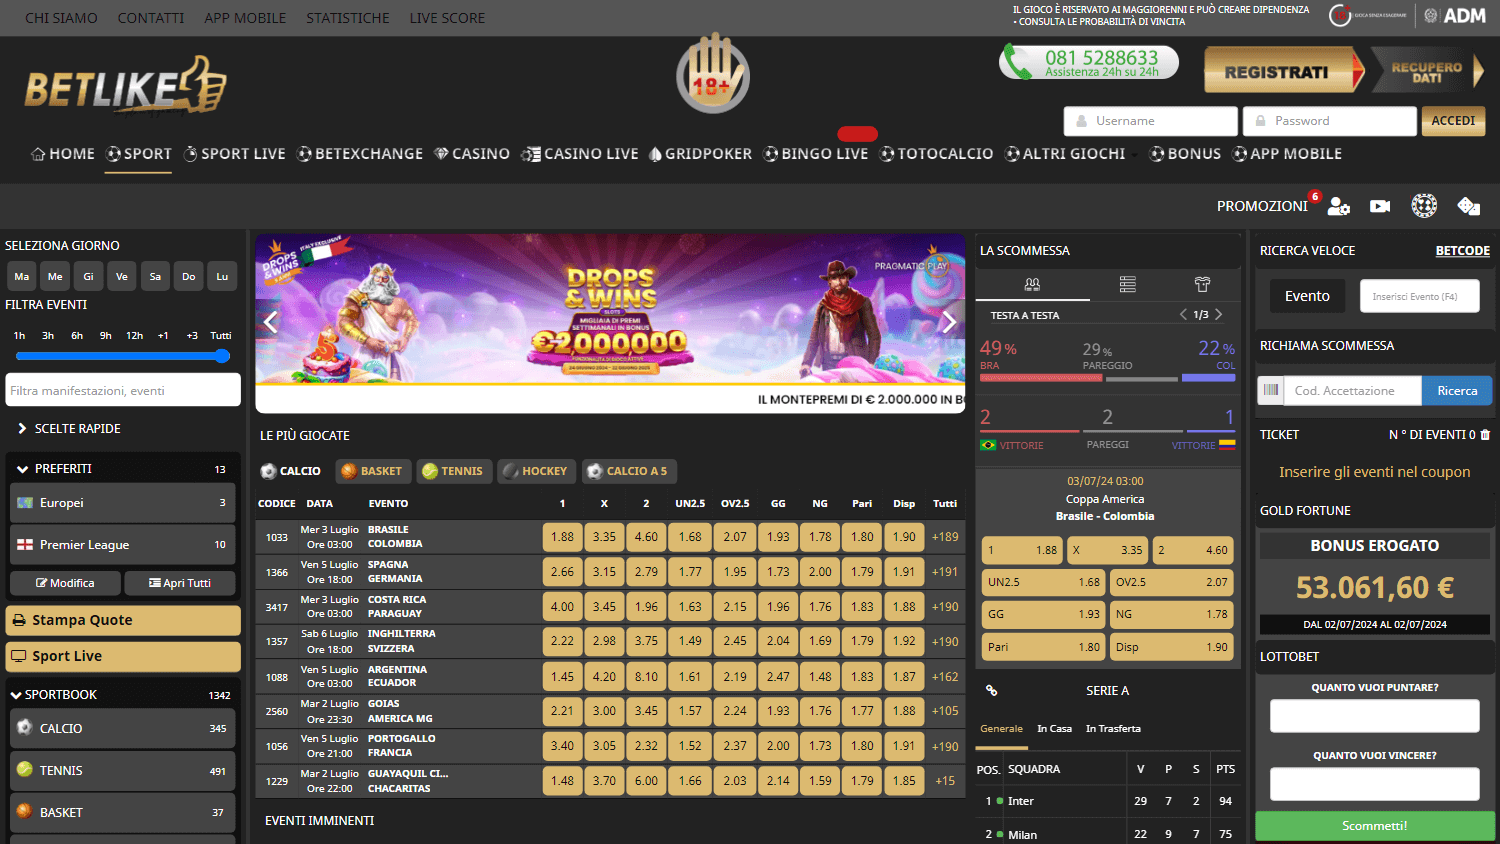1500x844 pixels.
Task: Toggle odds 2.66 for Spagna win
Action: (562, 572)
